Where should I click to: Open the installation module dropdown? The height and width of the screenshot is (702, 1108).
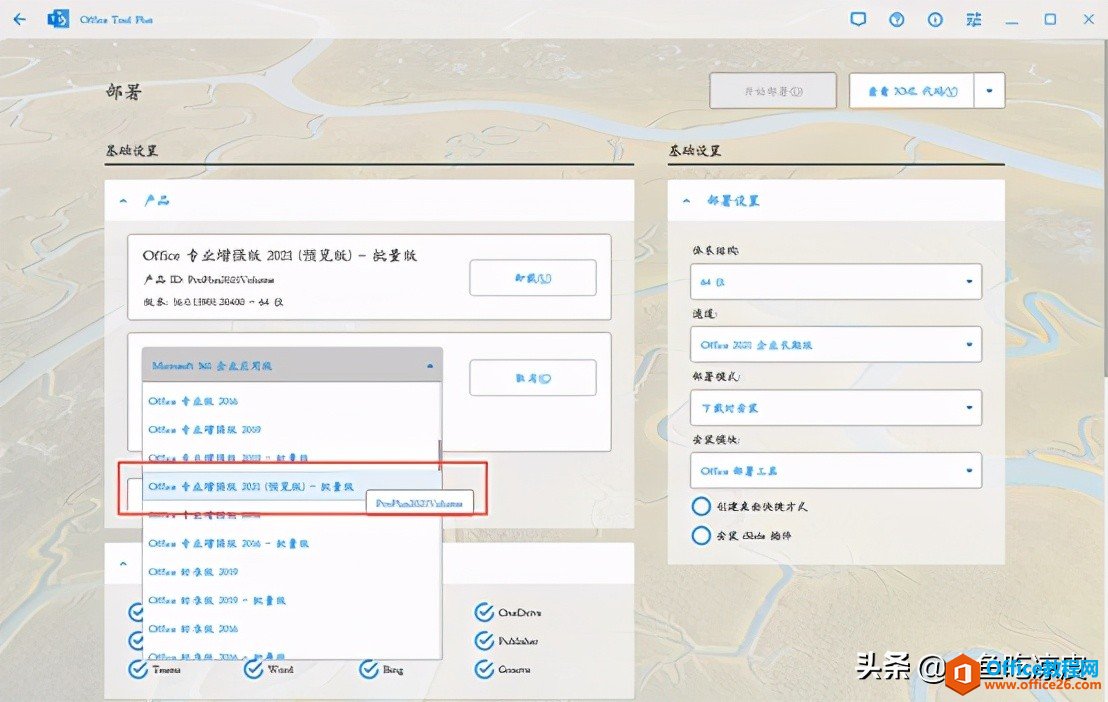(836, 470)
